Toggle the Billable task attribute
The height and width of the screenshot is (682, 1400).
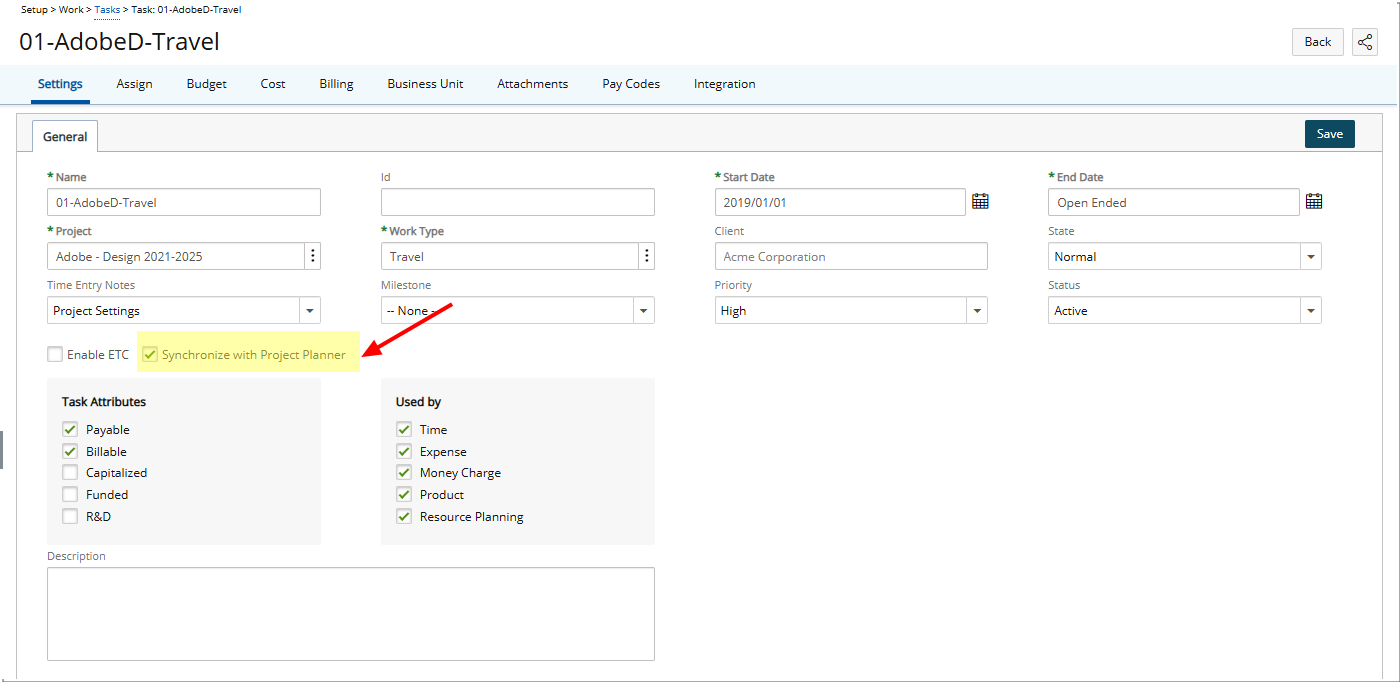(x=70, y=451)
